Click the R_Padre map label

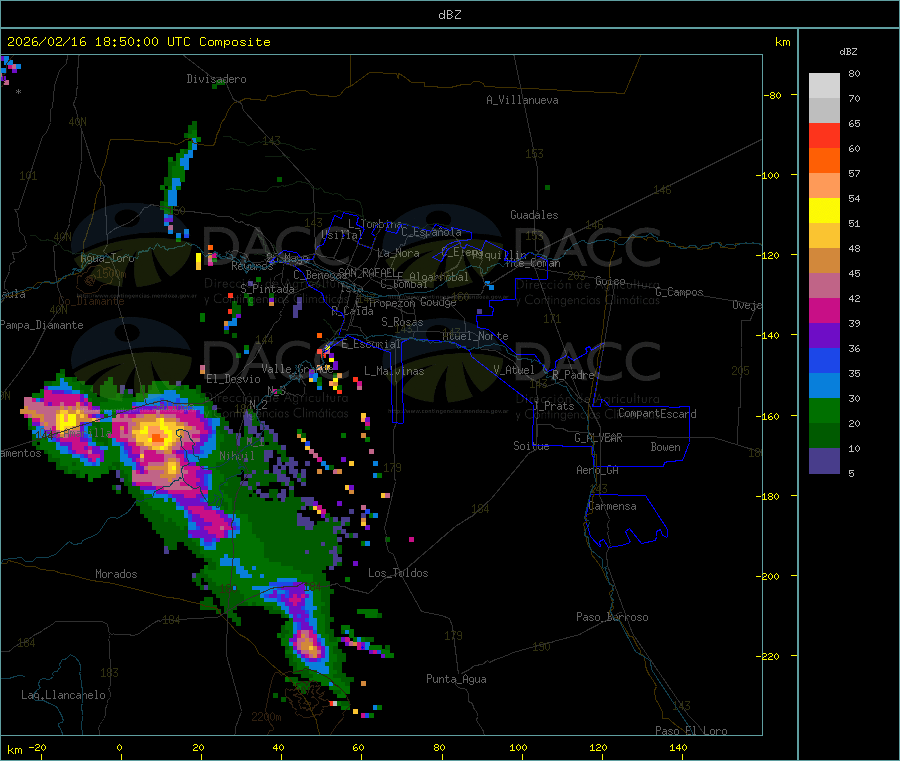pyautogui.click(x=573, y=375)
